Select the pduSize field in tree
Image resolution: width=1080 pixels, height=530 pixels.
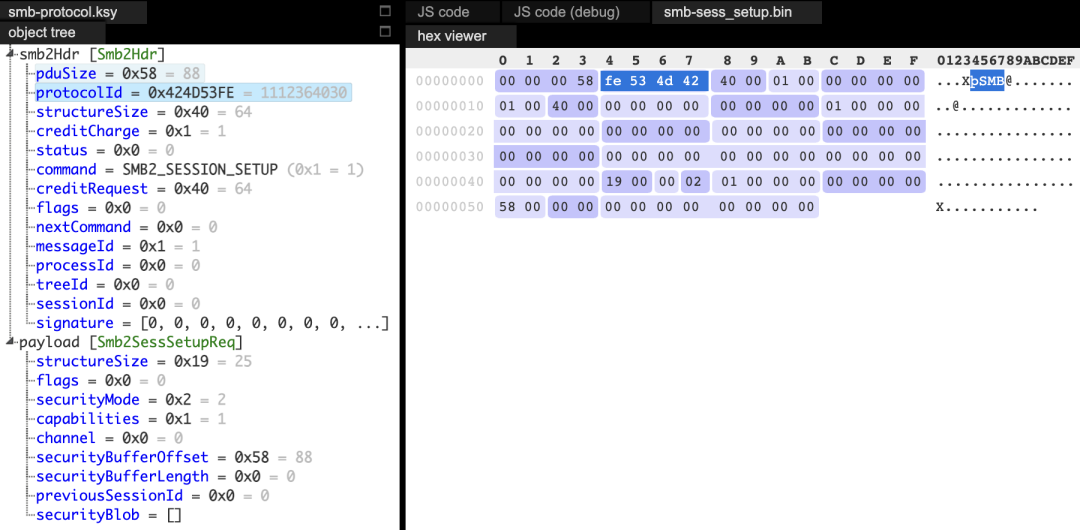point(120,73)
